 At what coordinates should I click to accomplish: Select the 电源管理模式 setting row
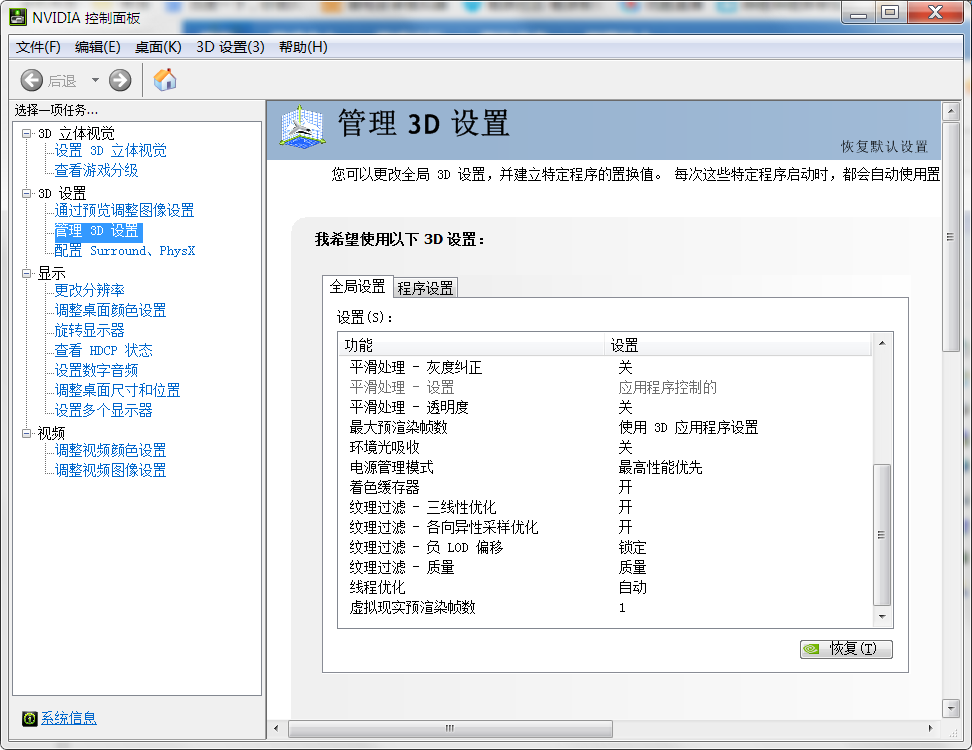(391, 467)
